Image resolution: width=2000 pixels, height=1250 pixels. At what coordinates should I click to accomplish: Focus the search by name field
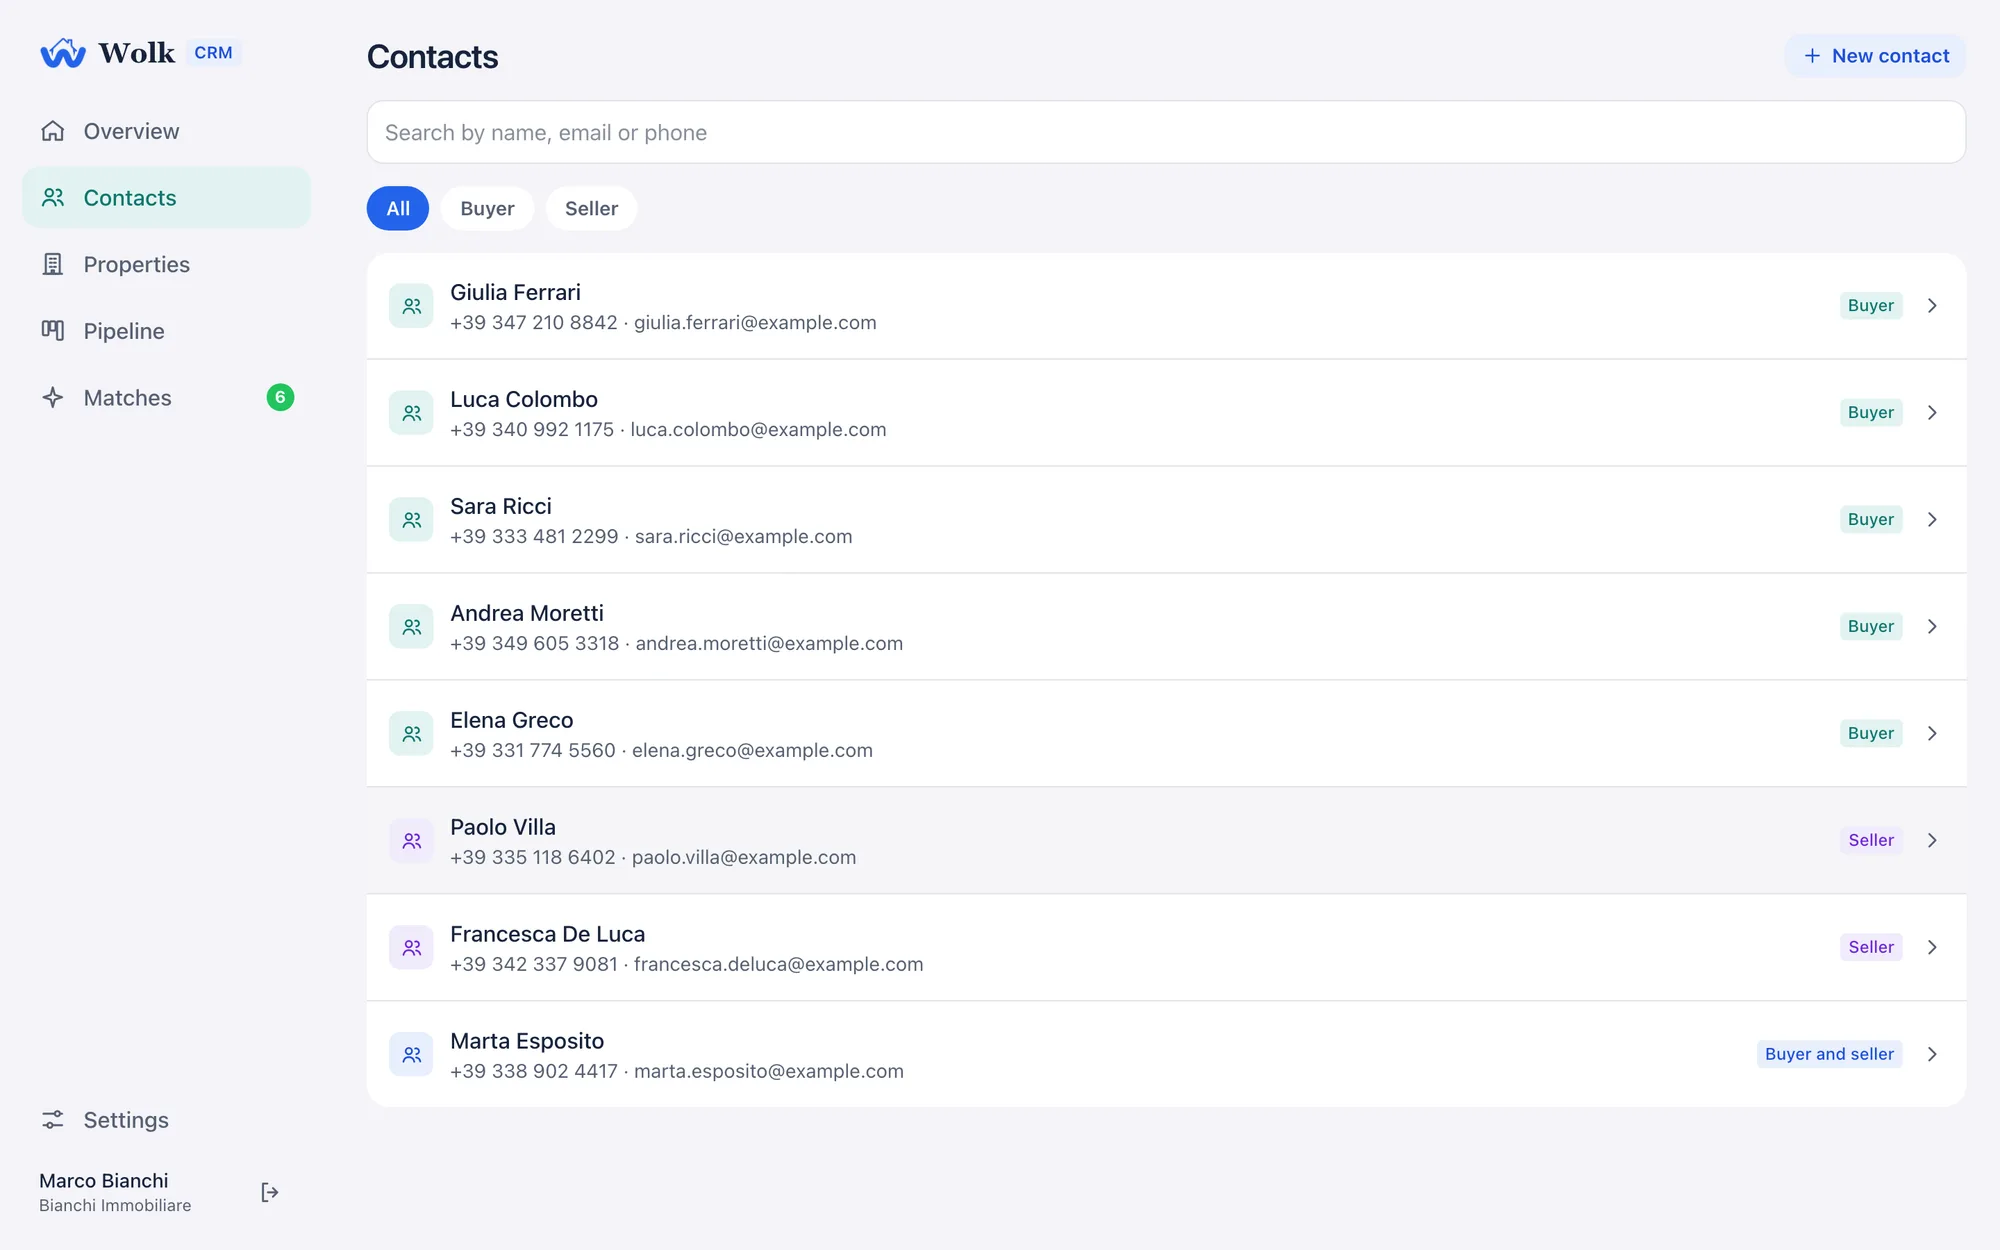[1166, 132]
